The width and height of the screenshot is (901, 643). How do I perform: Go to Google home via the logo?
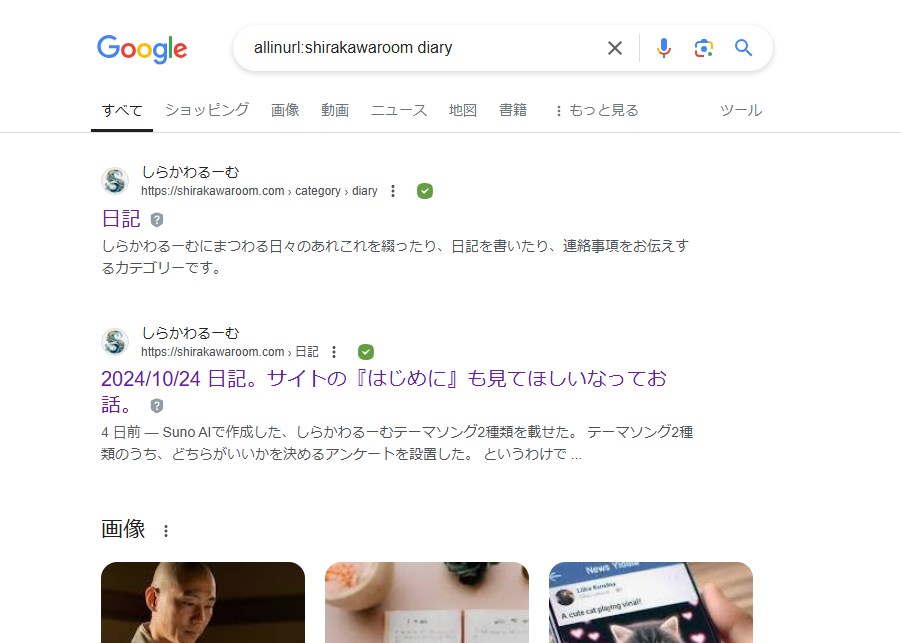click(x=142, y=49)
